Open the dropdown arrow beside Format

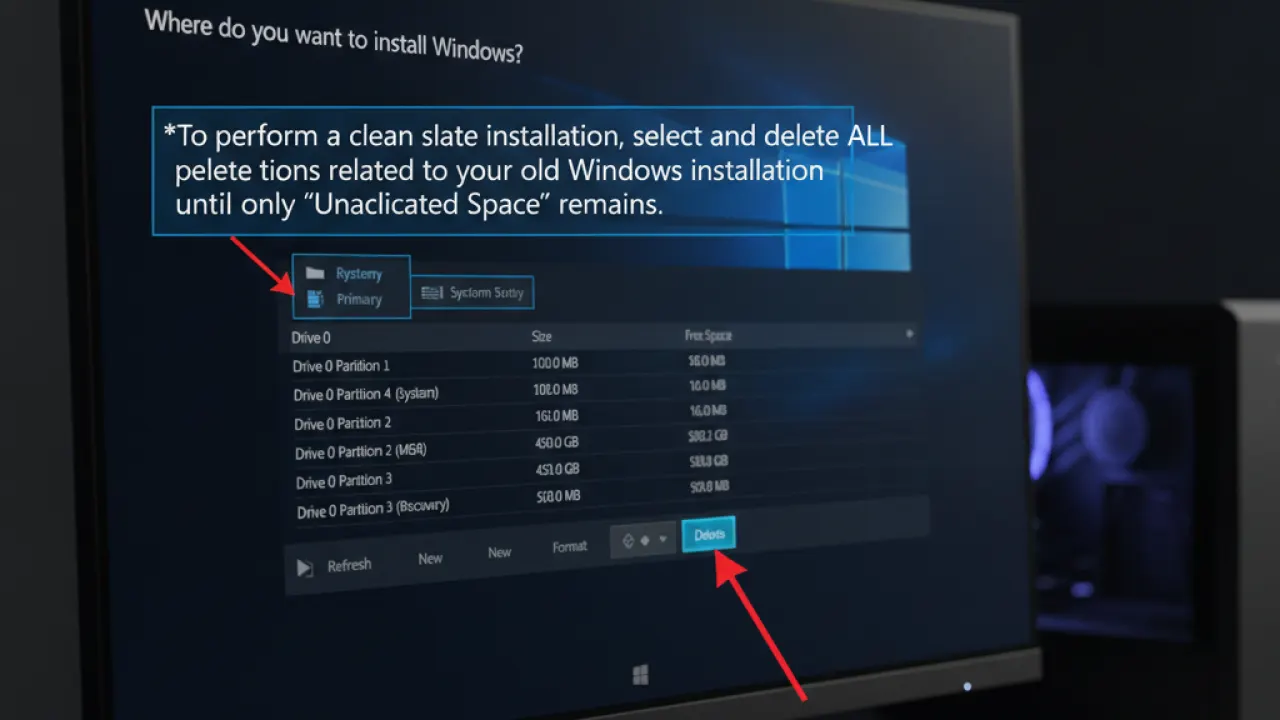click(662, 540)
